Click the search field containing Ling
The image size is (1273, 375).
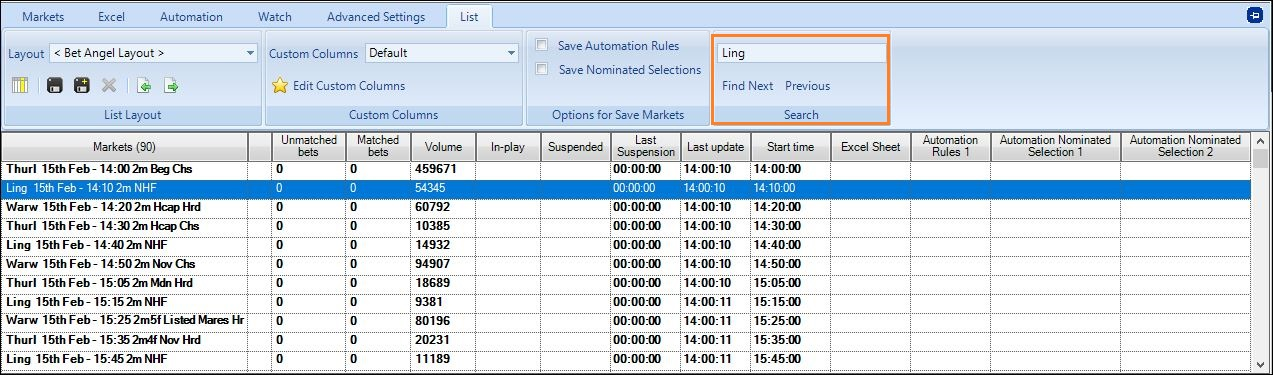point(801,53)
